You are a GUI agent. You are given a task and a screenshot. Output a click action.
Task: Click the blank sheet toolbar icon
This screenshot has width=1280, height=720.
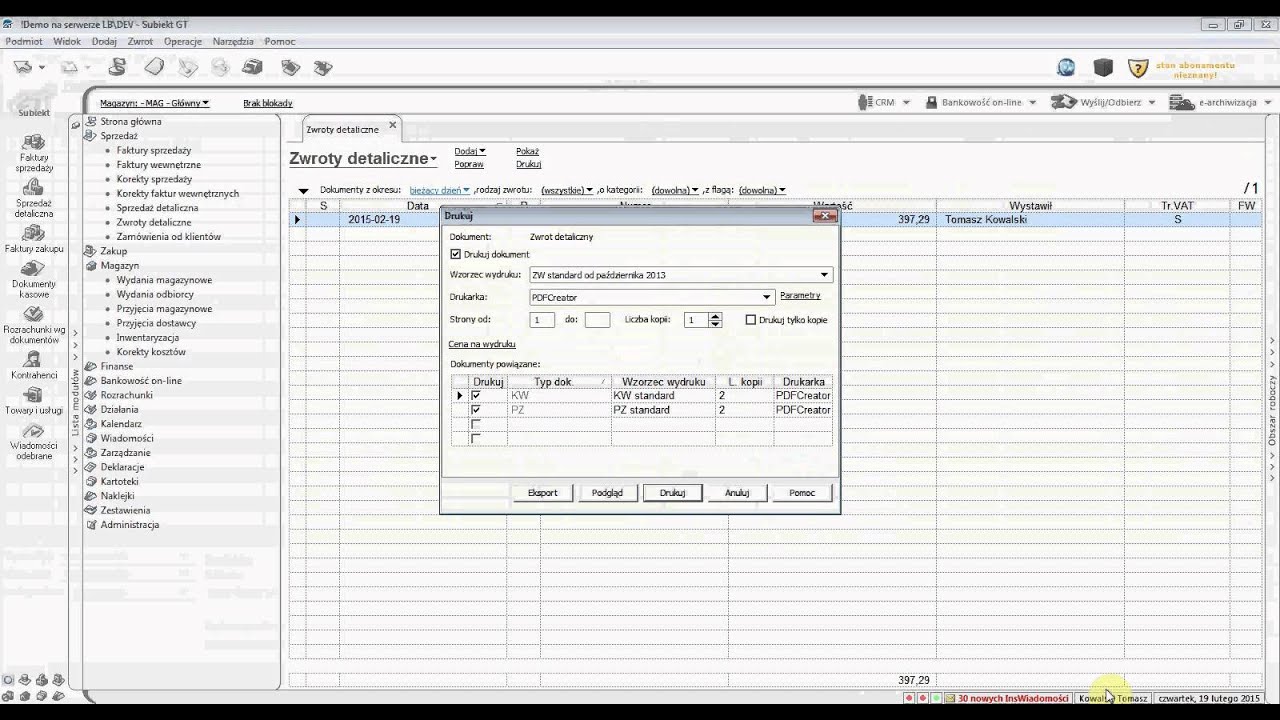(154, 67)
